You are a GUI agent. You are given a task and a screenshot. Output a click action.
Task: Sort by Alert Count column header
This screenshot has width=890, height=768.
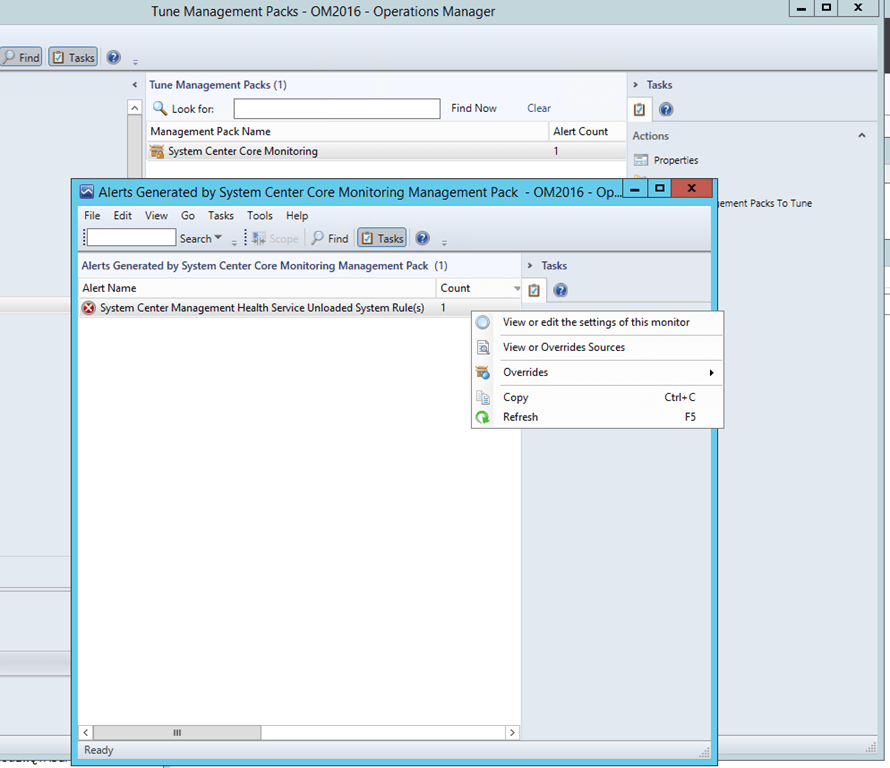[587, 131]
